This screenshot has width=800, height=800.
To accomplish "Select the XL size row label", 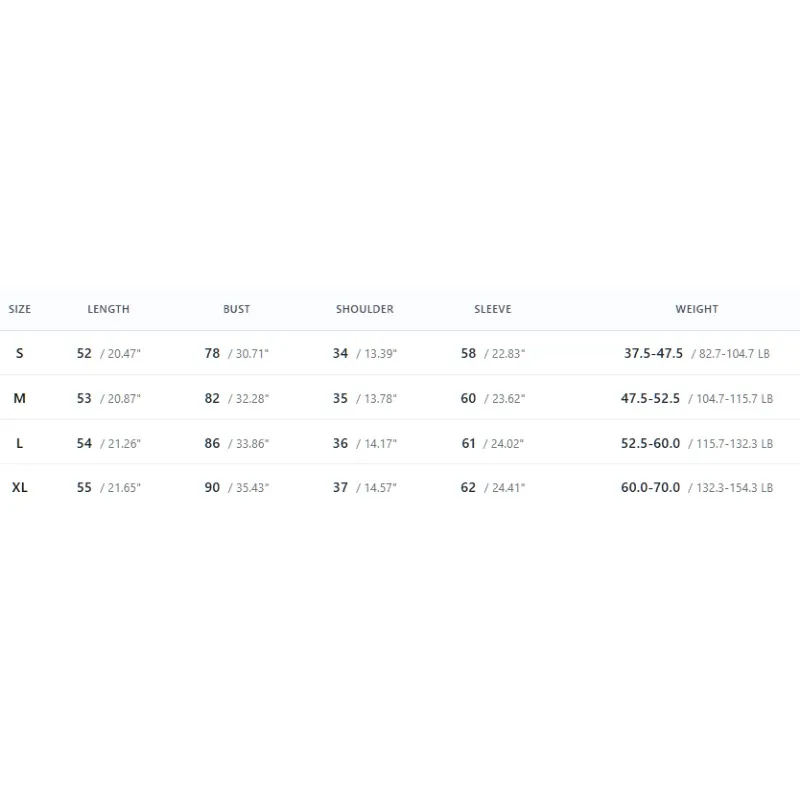I will coord(19,487).
